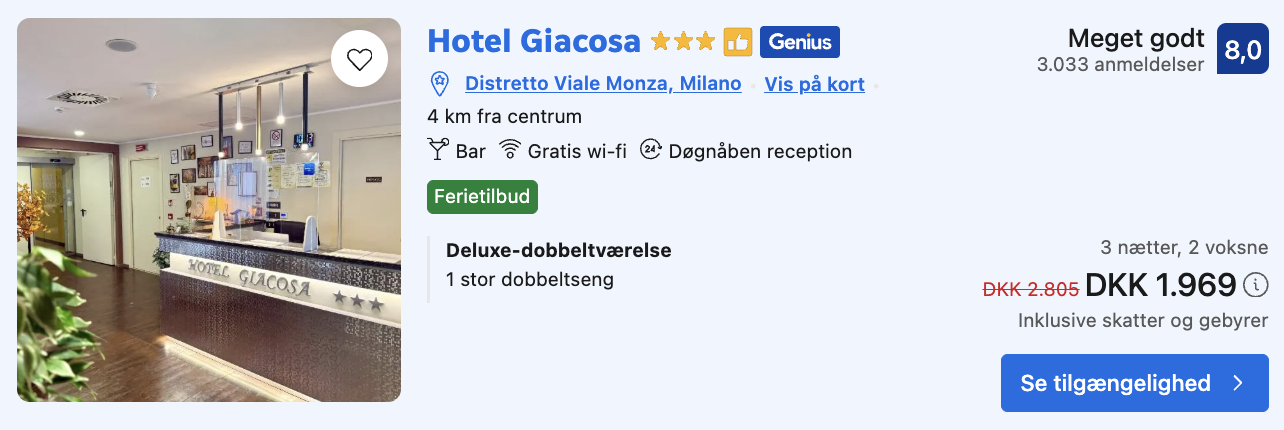Click the 8,0 review score badge
The width and height of the screenshot is (1284, 430).
1242,49
